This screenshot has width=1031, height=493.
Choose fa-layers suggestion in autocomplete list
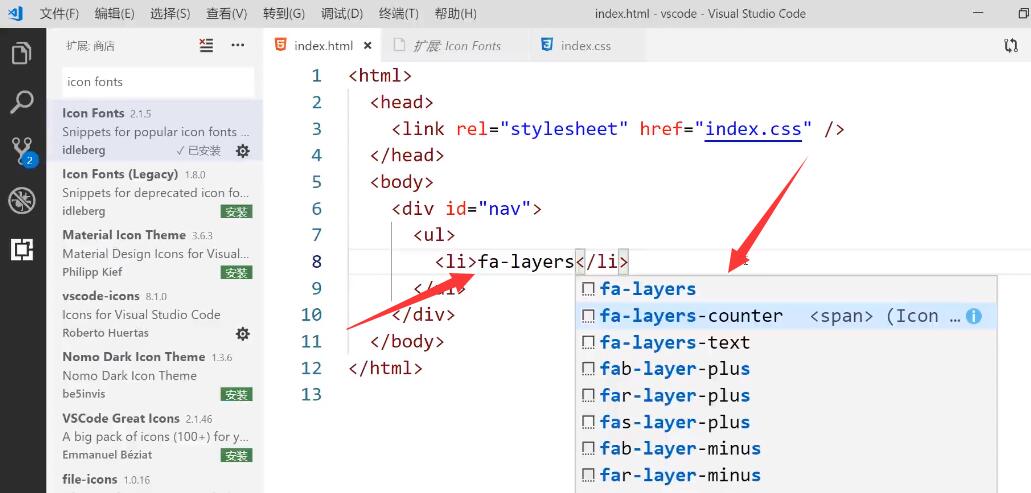(x=786, y=289)
